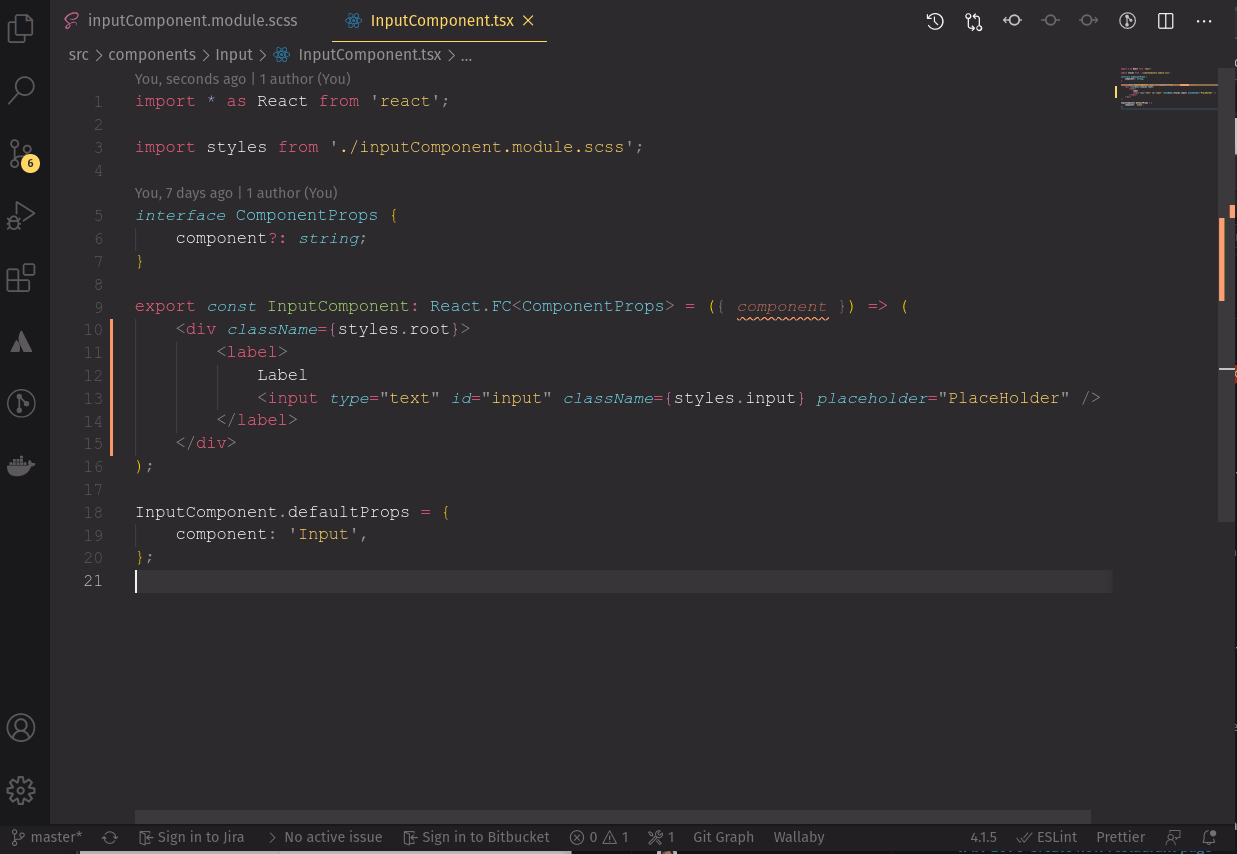The width and height of the screenshot is (1237, 854).
Task: Open the Extensions view
Action: (x=22, y=278)
